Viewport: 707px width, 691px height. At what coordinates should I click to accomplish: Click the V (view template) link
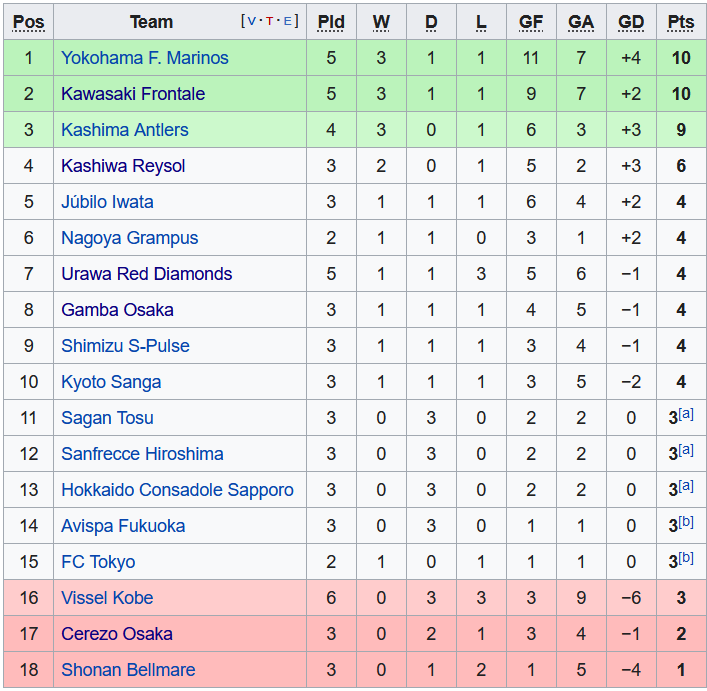[x=251, y=21]
